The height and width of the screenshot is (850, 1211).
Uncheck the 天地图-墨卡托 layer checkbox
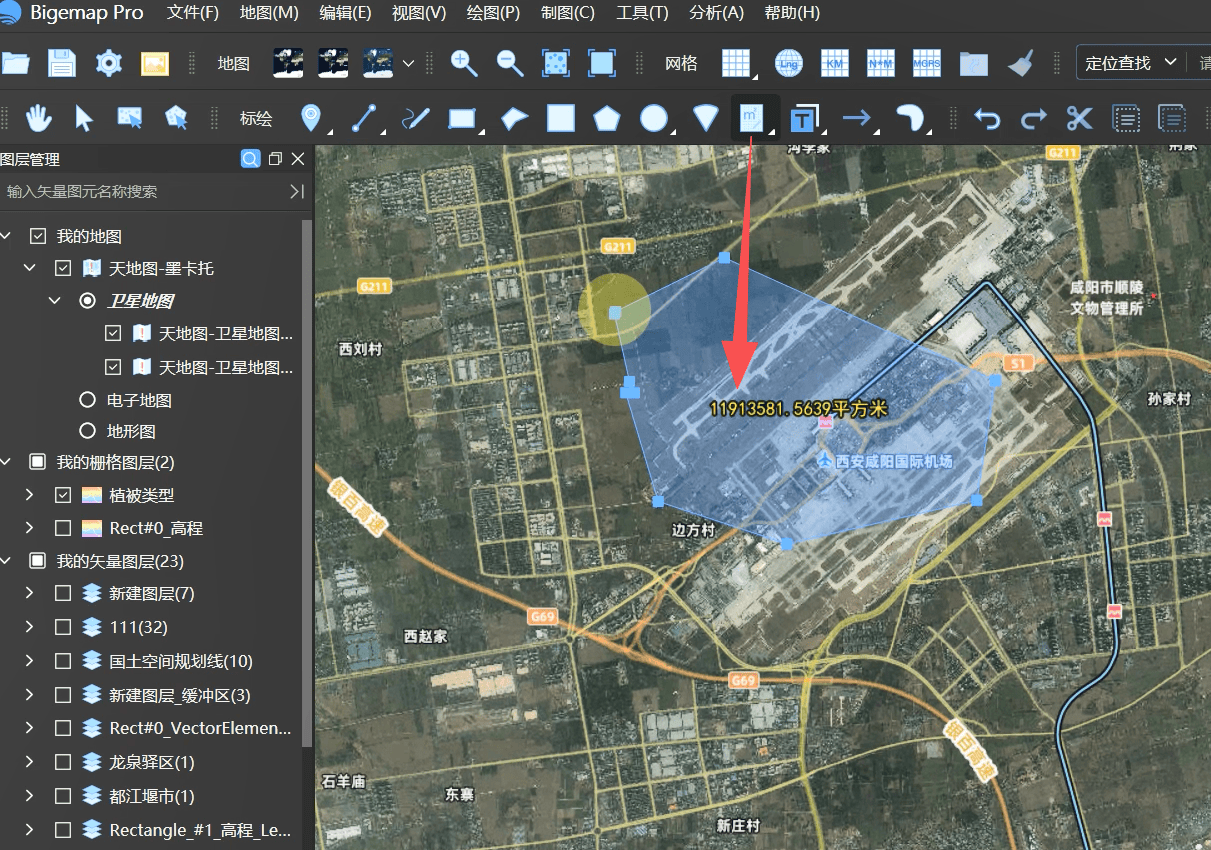click(63, 269)
